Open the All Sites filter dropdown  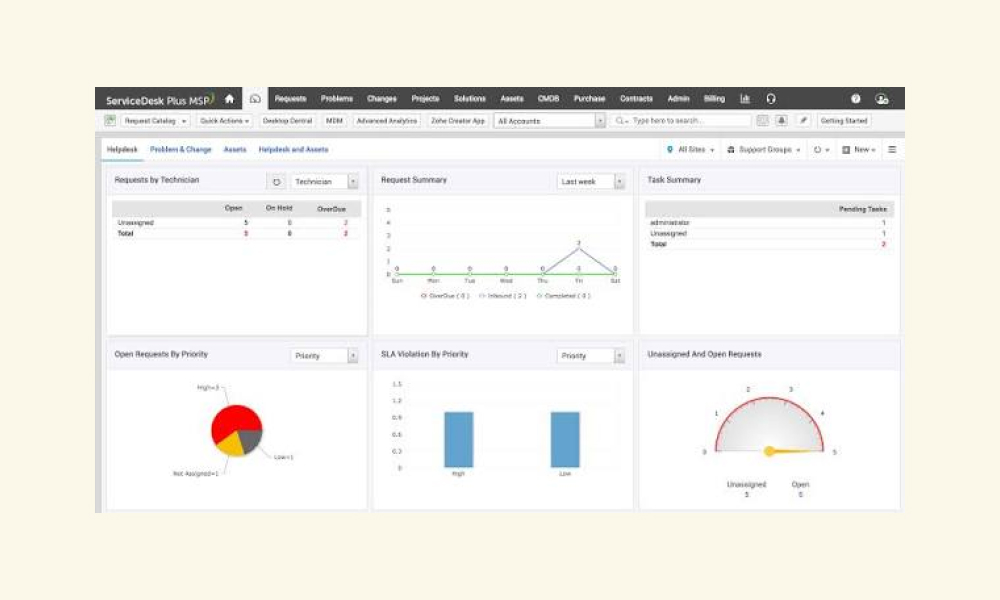coord(691,150)
